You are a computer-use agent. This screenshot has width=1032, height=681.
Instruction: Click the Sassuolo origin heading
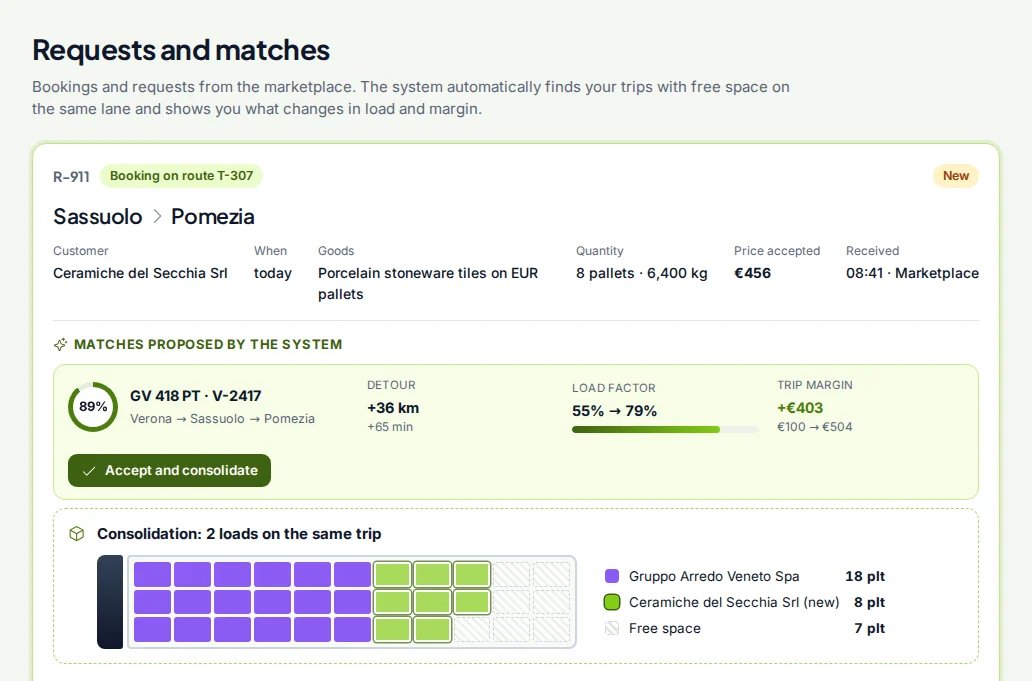[97, 216]
